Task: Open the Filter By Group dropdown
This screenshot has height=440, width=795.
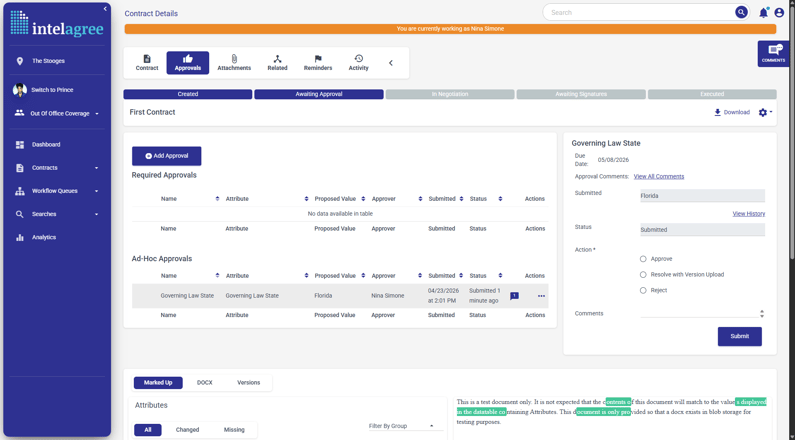Action: 402,426
